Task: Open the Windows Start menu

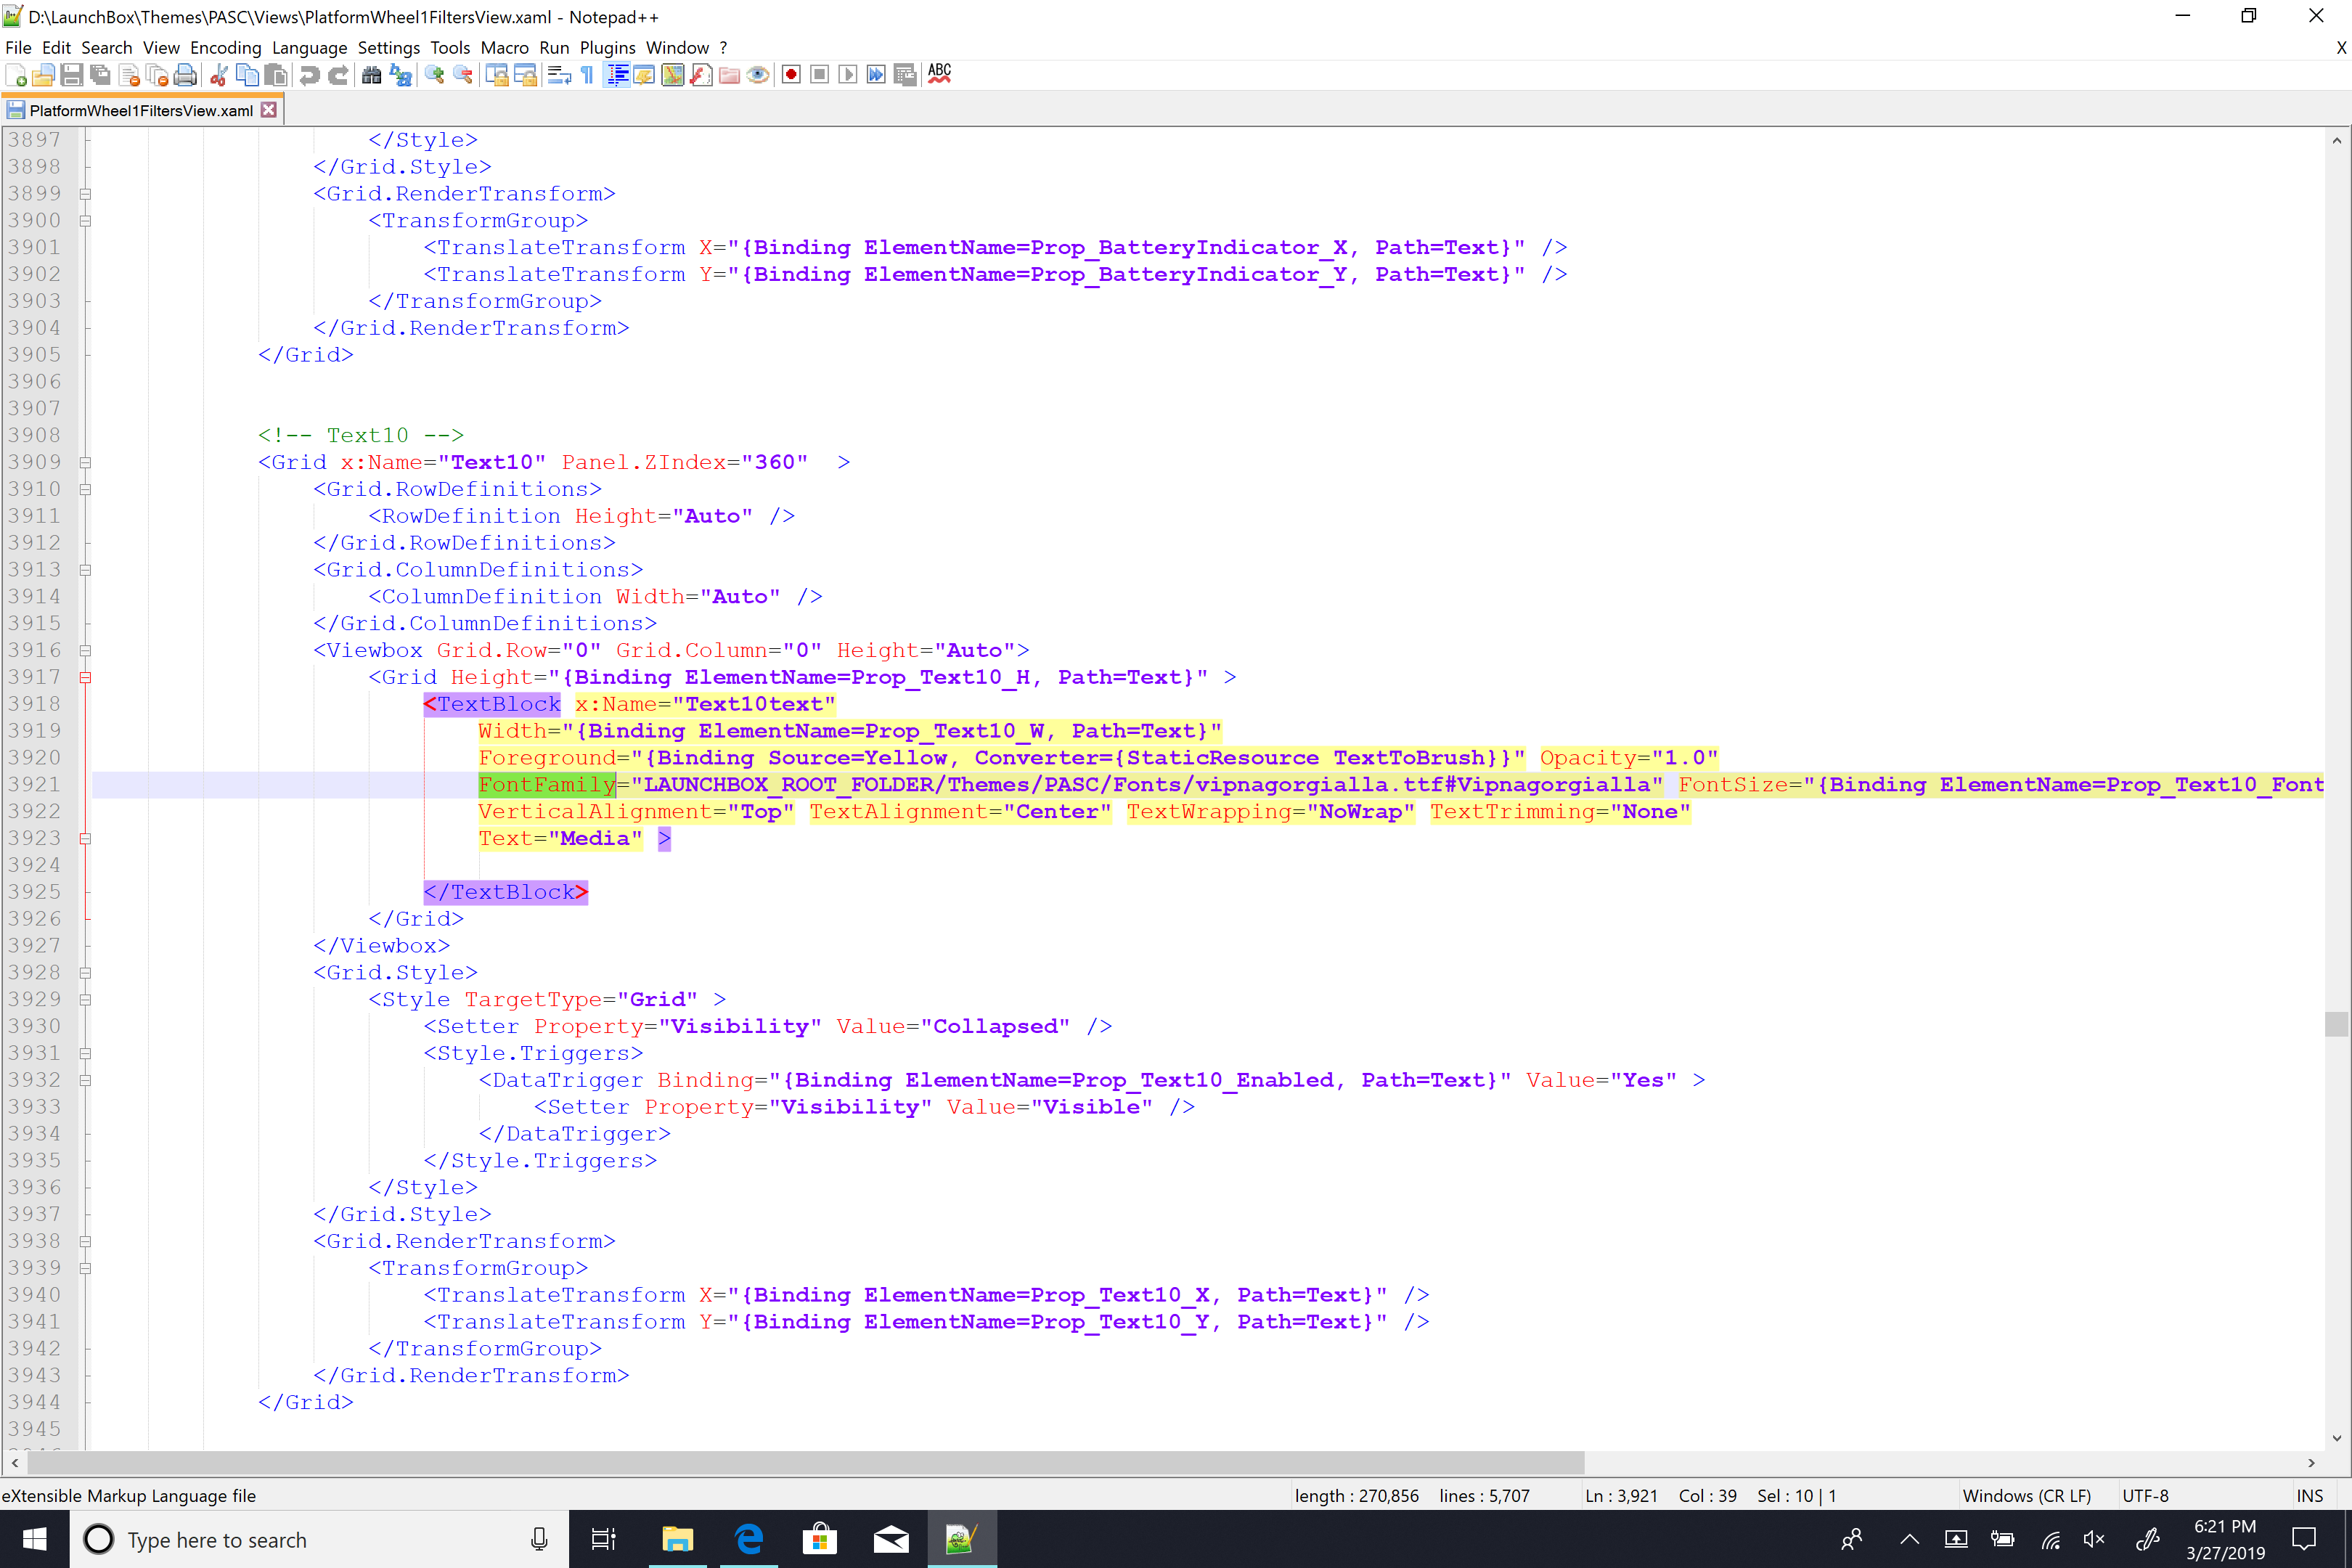Action: (x=34, y=1539)
